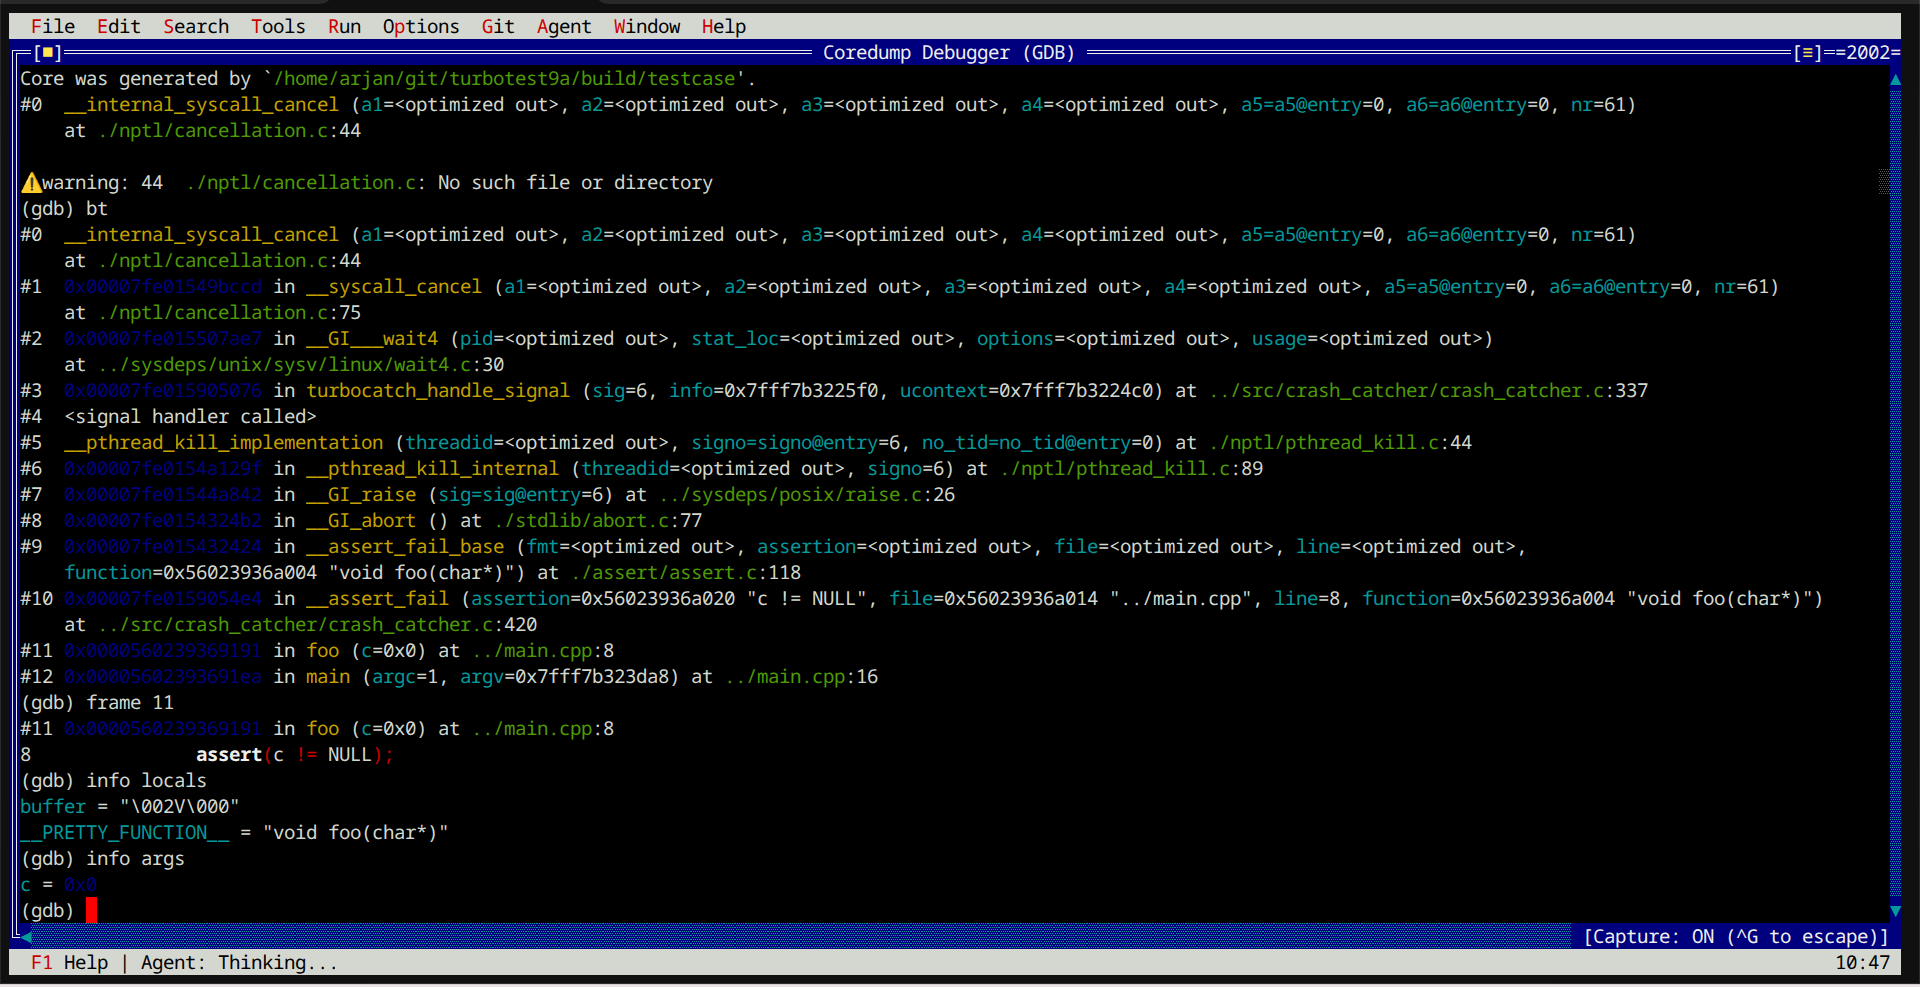Click the '<signal handler called>' line
The image size is (1920, 987).
tap(190, 417)
